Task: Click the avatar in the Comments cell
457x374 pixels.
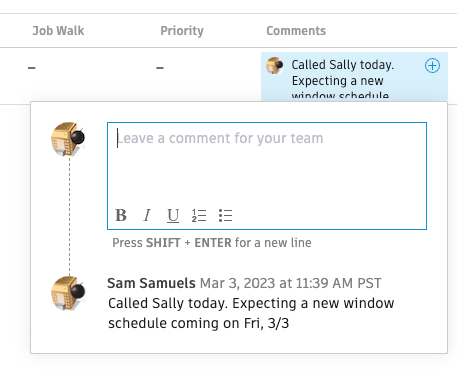Action: point(275,65)
